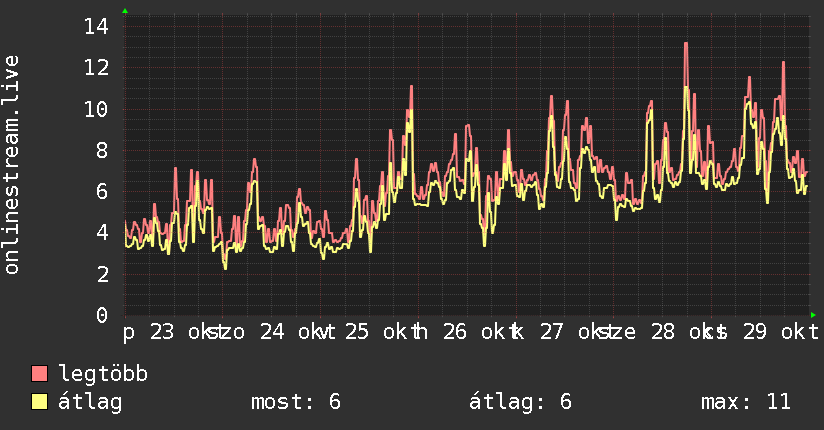Click the x-axis date label 28
Viewport: 824px width, 430px height.
click(x=663, y=332)
